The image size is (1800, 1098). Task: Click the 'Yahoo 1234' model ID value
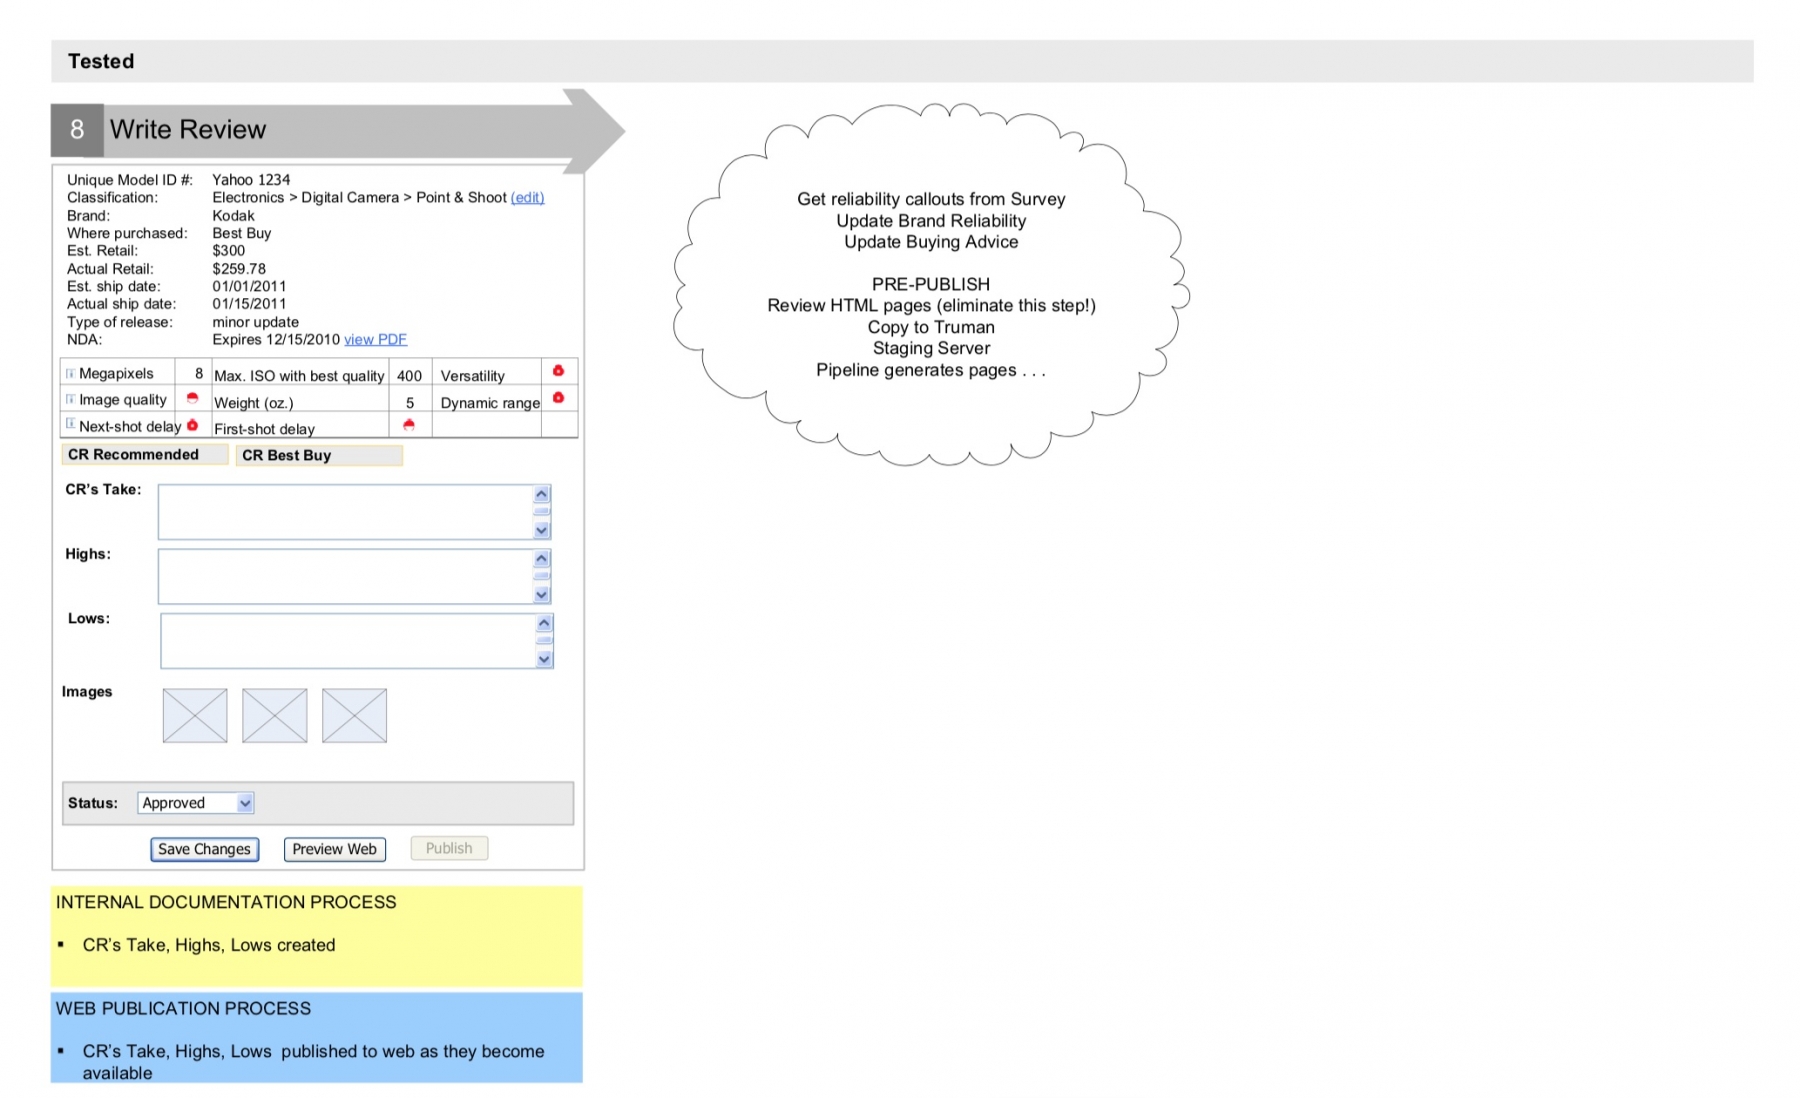(251, 180)
